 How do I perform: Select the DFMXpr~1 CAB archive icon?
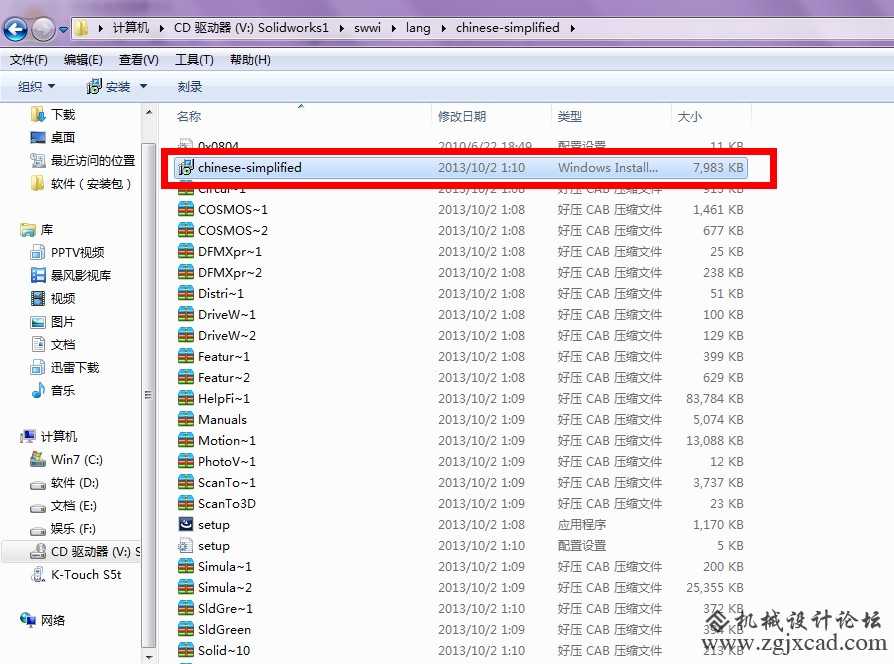(x=186, y=251)
